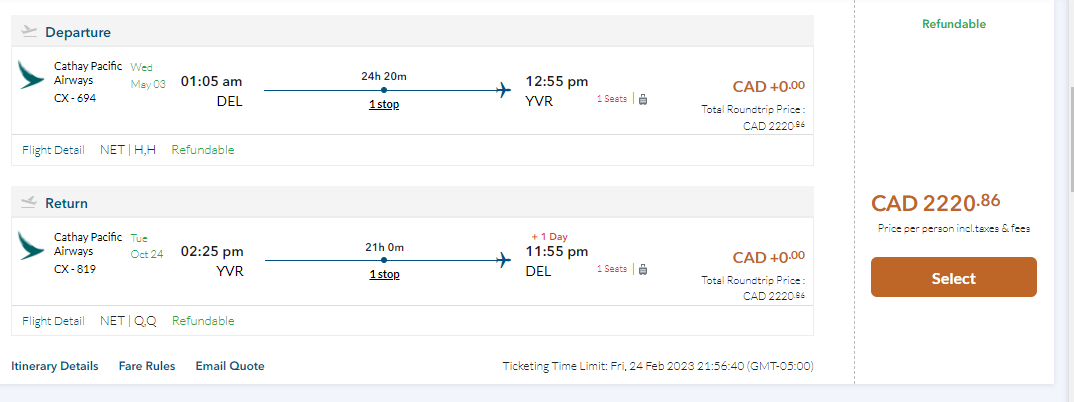Screen dimensions: 1074x402
Task: Click the return flight's Refundable label
Action: click(x=203, y=321)
